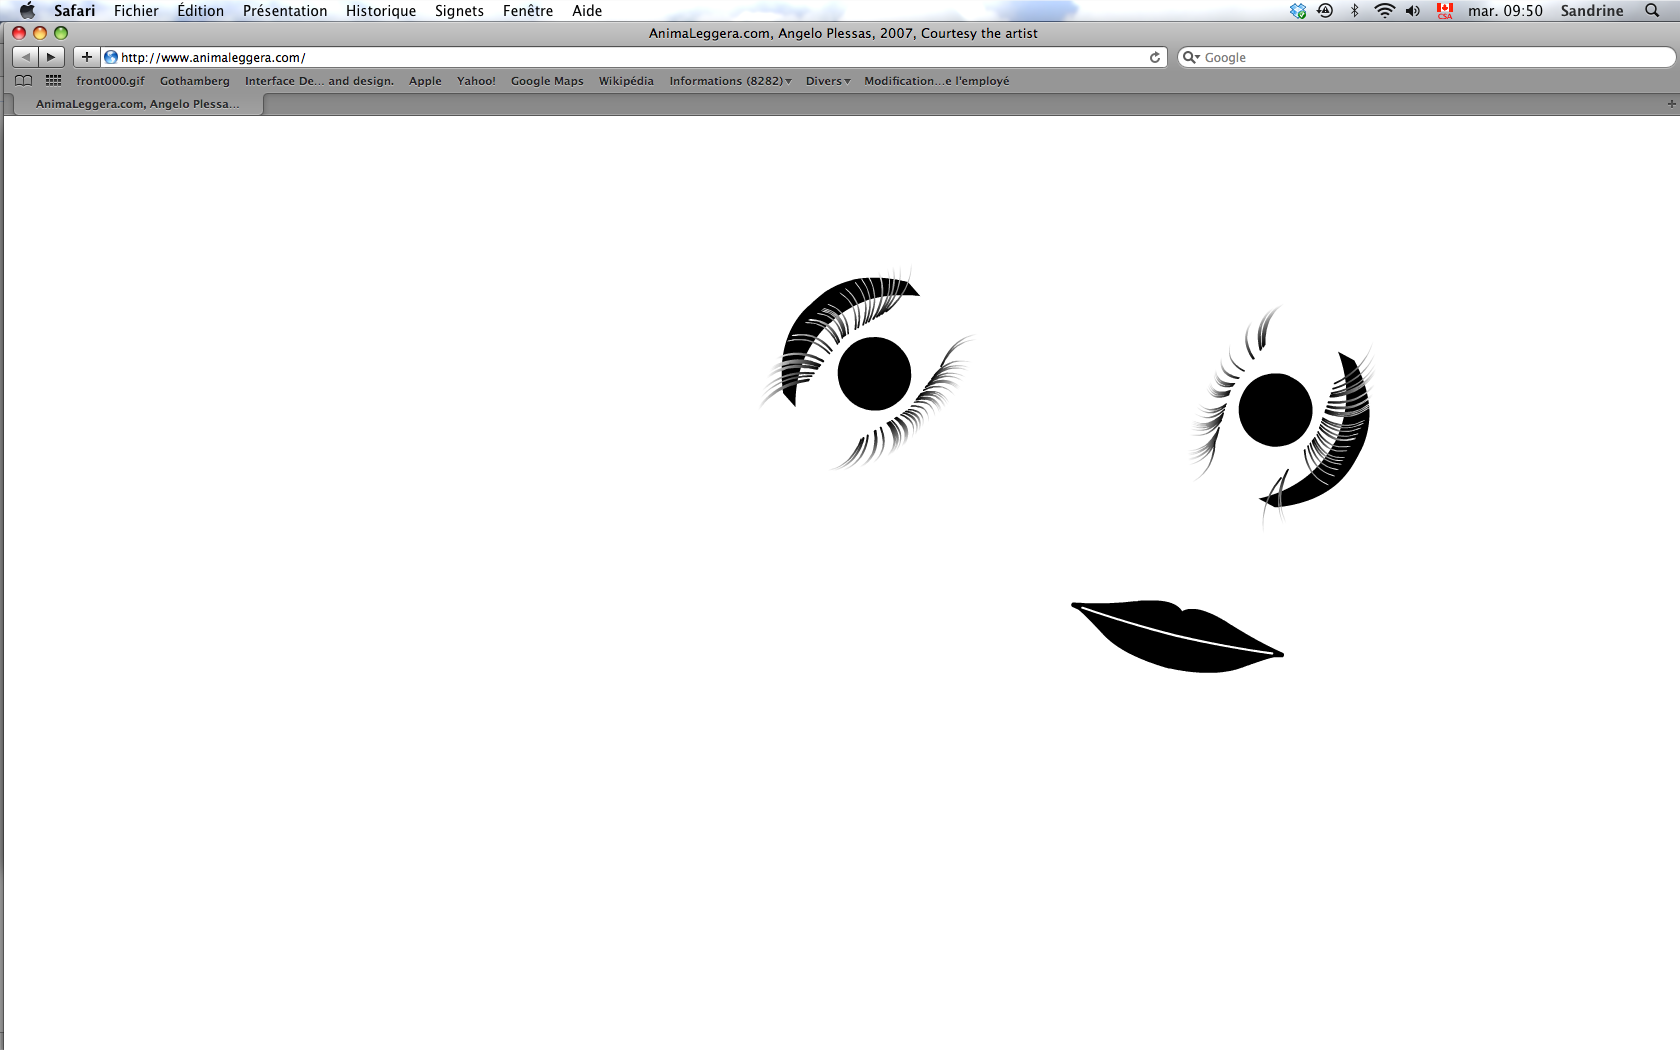Open the Gothamberg bookmark

(x=195, y=81)
